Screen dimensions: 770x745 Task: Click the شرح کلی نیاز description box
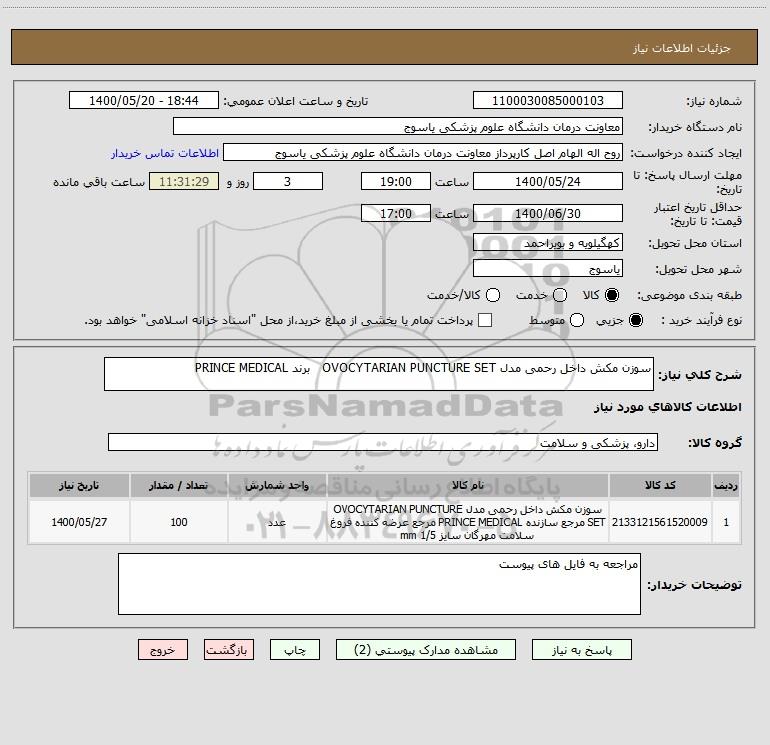(378, 375)
